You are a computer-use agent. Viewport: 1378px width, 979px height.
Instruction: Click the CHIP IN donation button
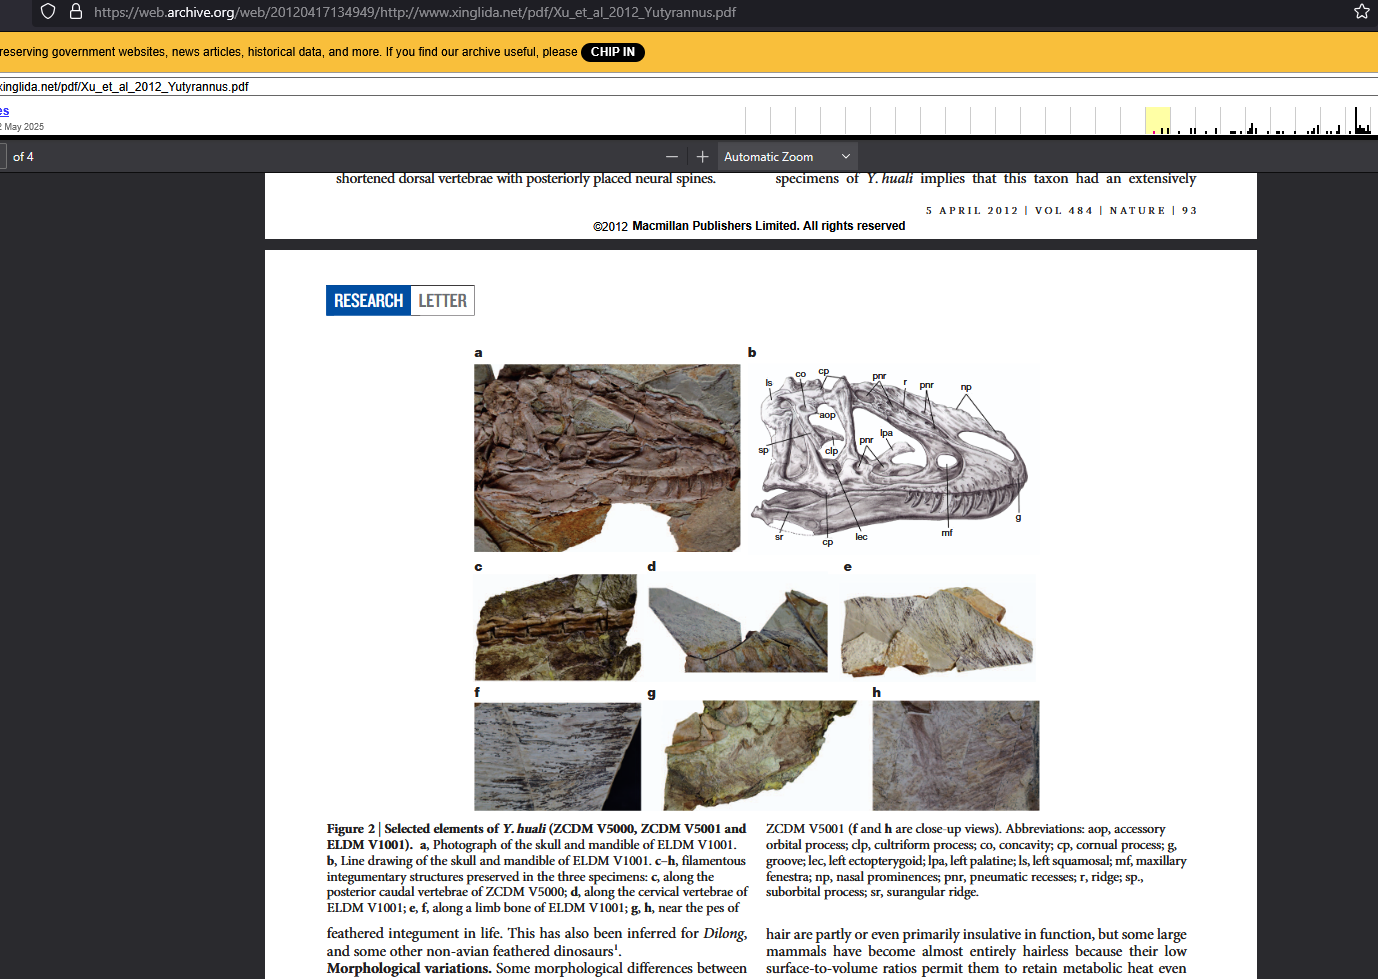(x=612, y=52)
